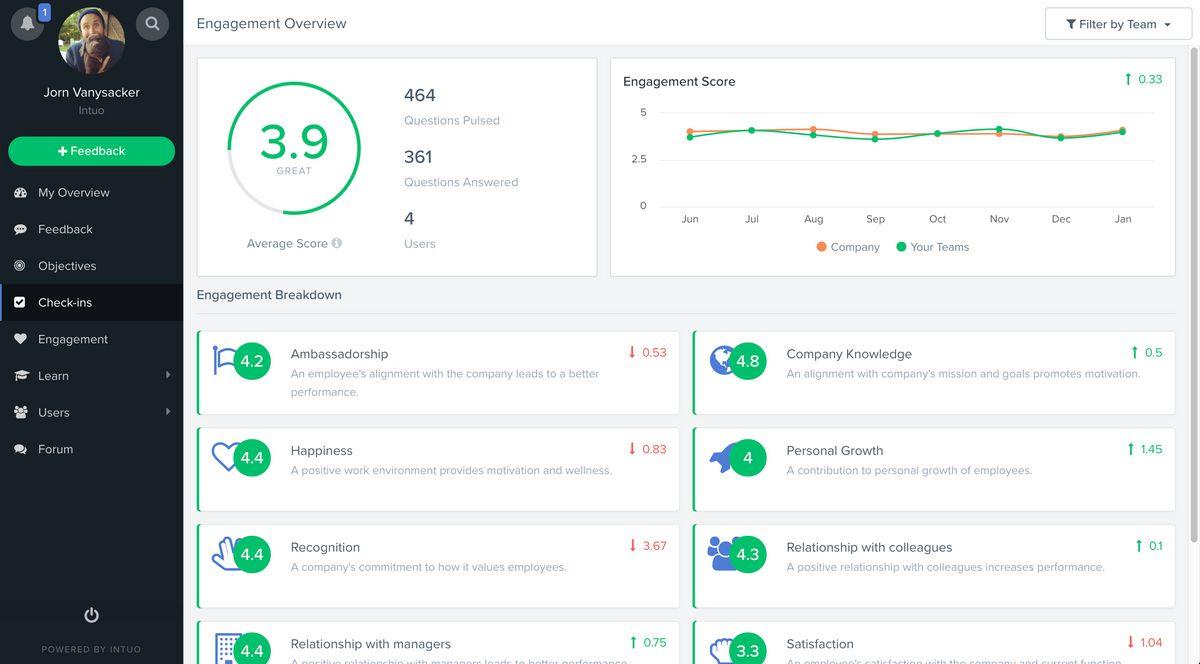The height and width of the screenshot is (664, 1200).
Task: Click the Engagement Overview heading
Action: tap(271, 23)
